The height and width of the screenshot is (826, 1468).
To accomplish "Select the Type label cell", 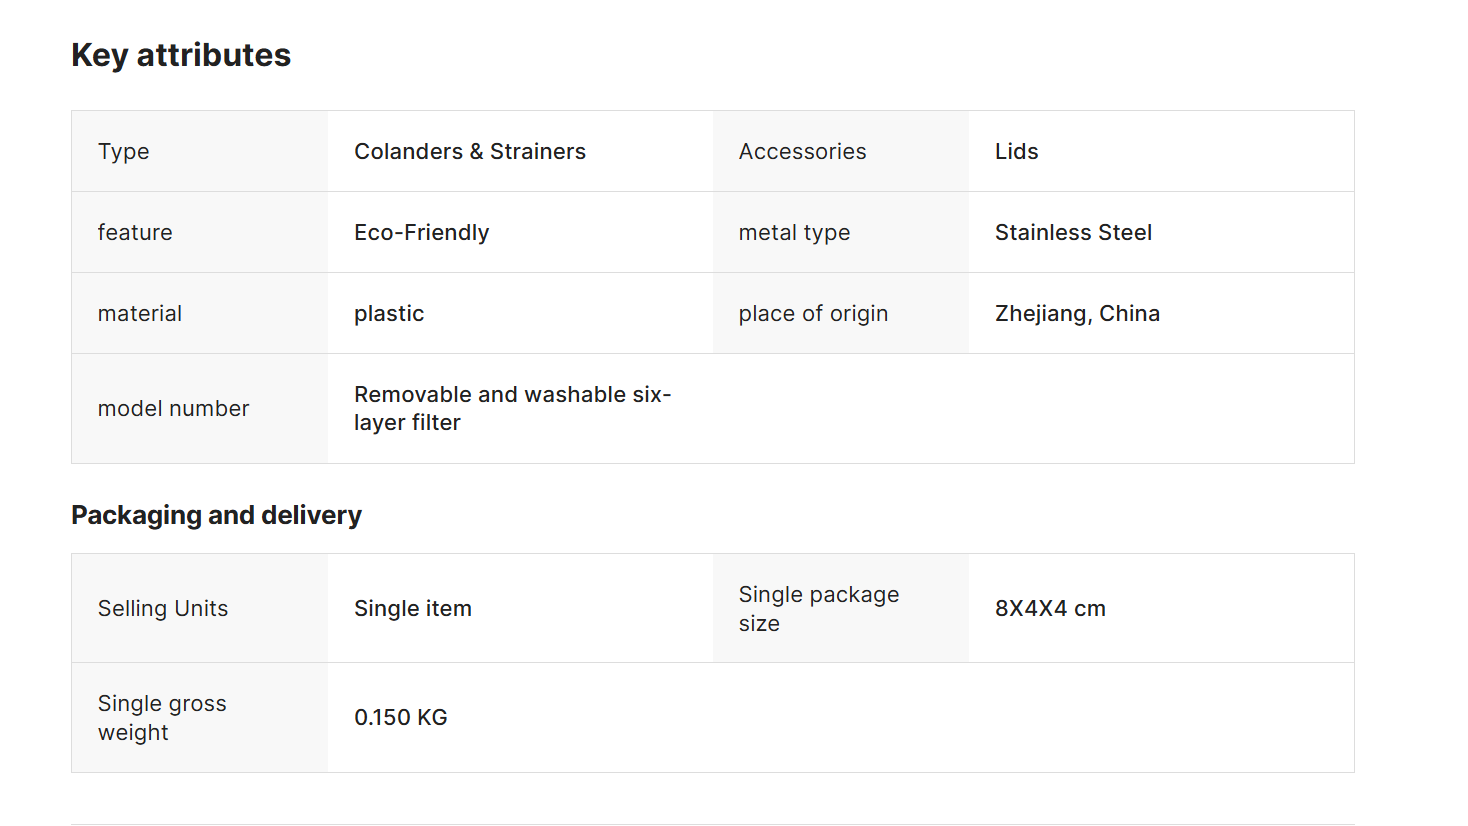I will point(200,151).
